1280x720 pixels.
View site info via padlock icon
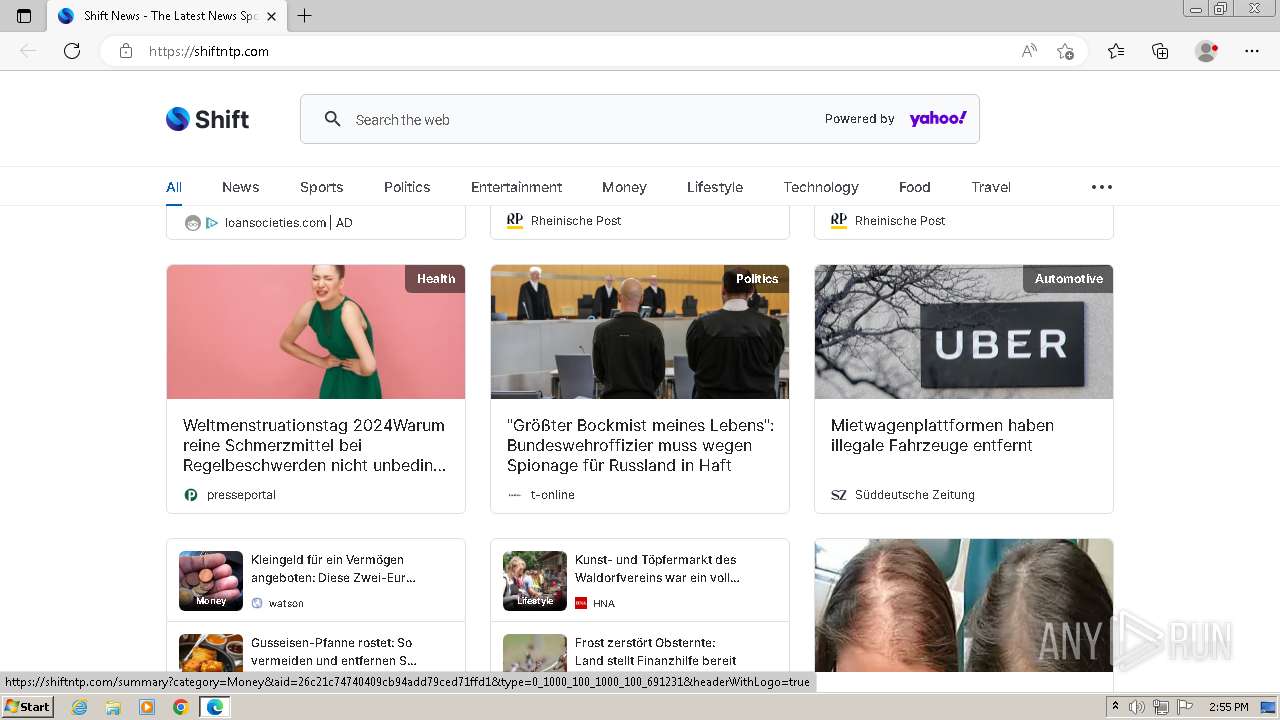click(x=126, y=51)
